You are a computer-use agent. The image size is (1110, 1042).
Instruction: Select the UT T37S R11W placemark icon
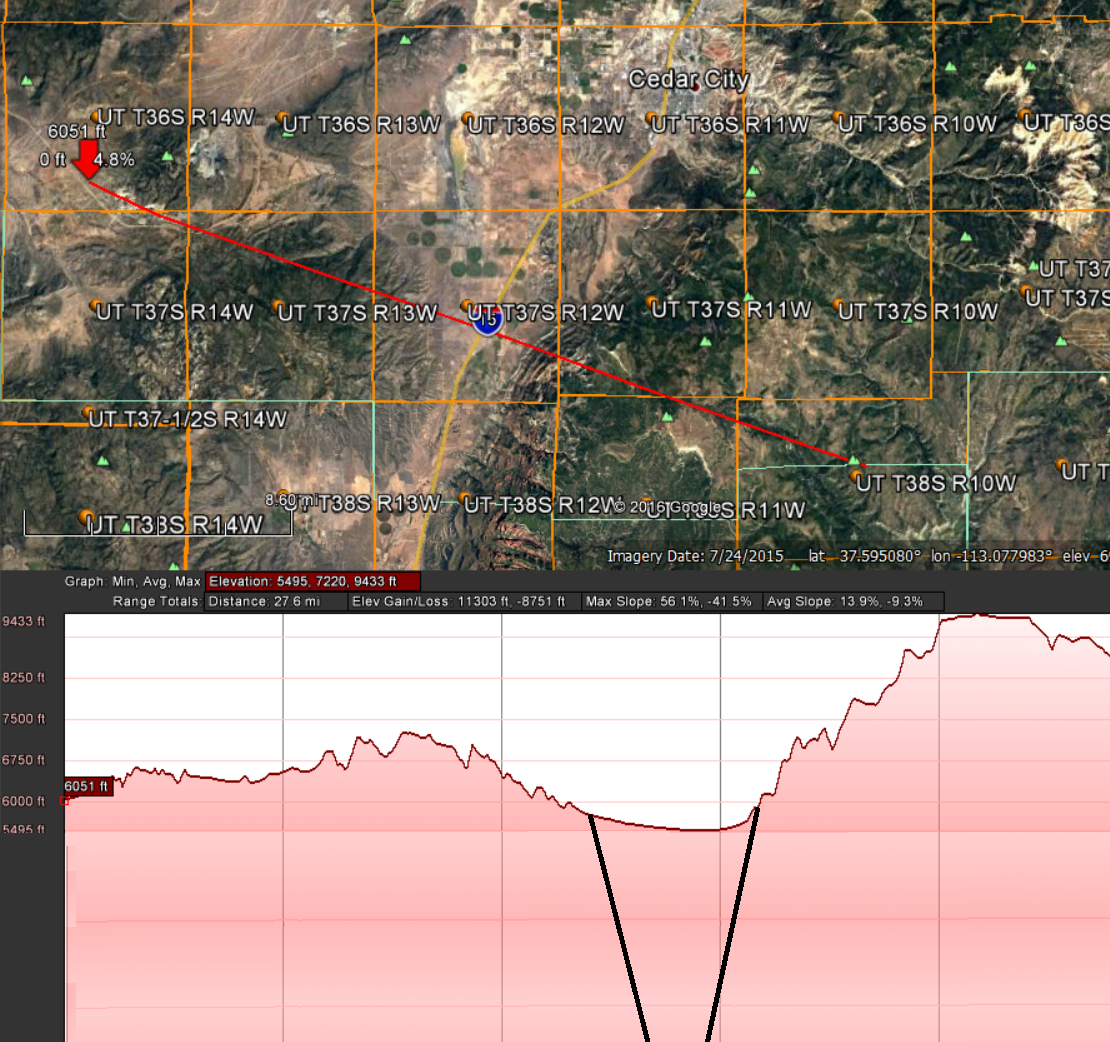tap(653, 303)
